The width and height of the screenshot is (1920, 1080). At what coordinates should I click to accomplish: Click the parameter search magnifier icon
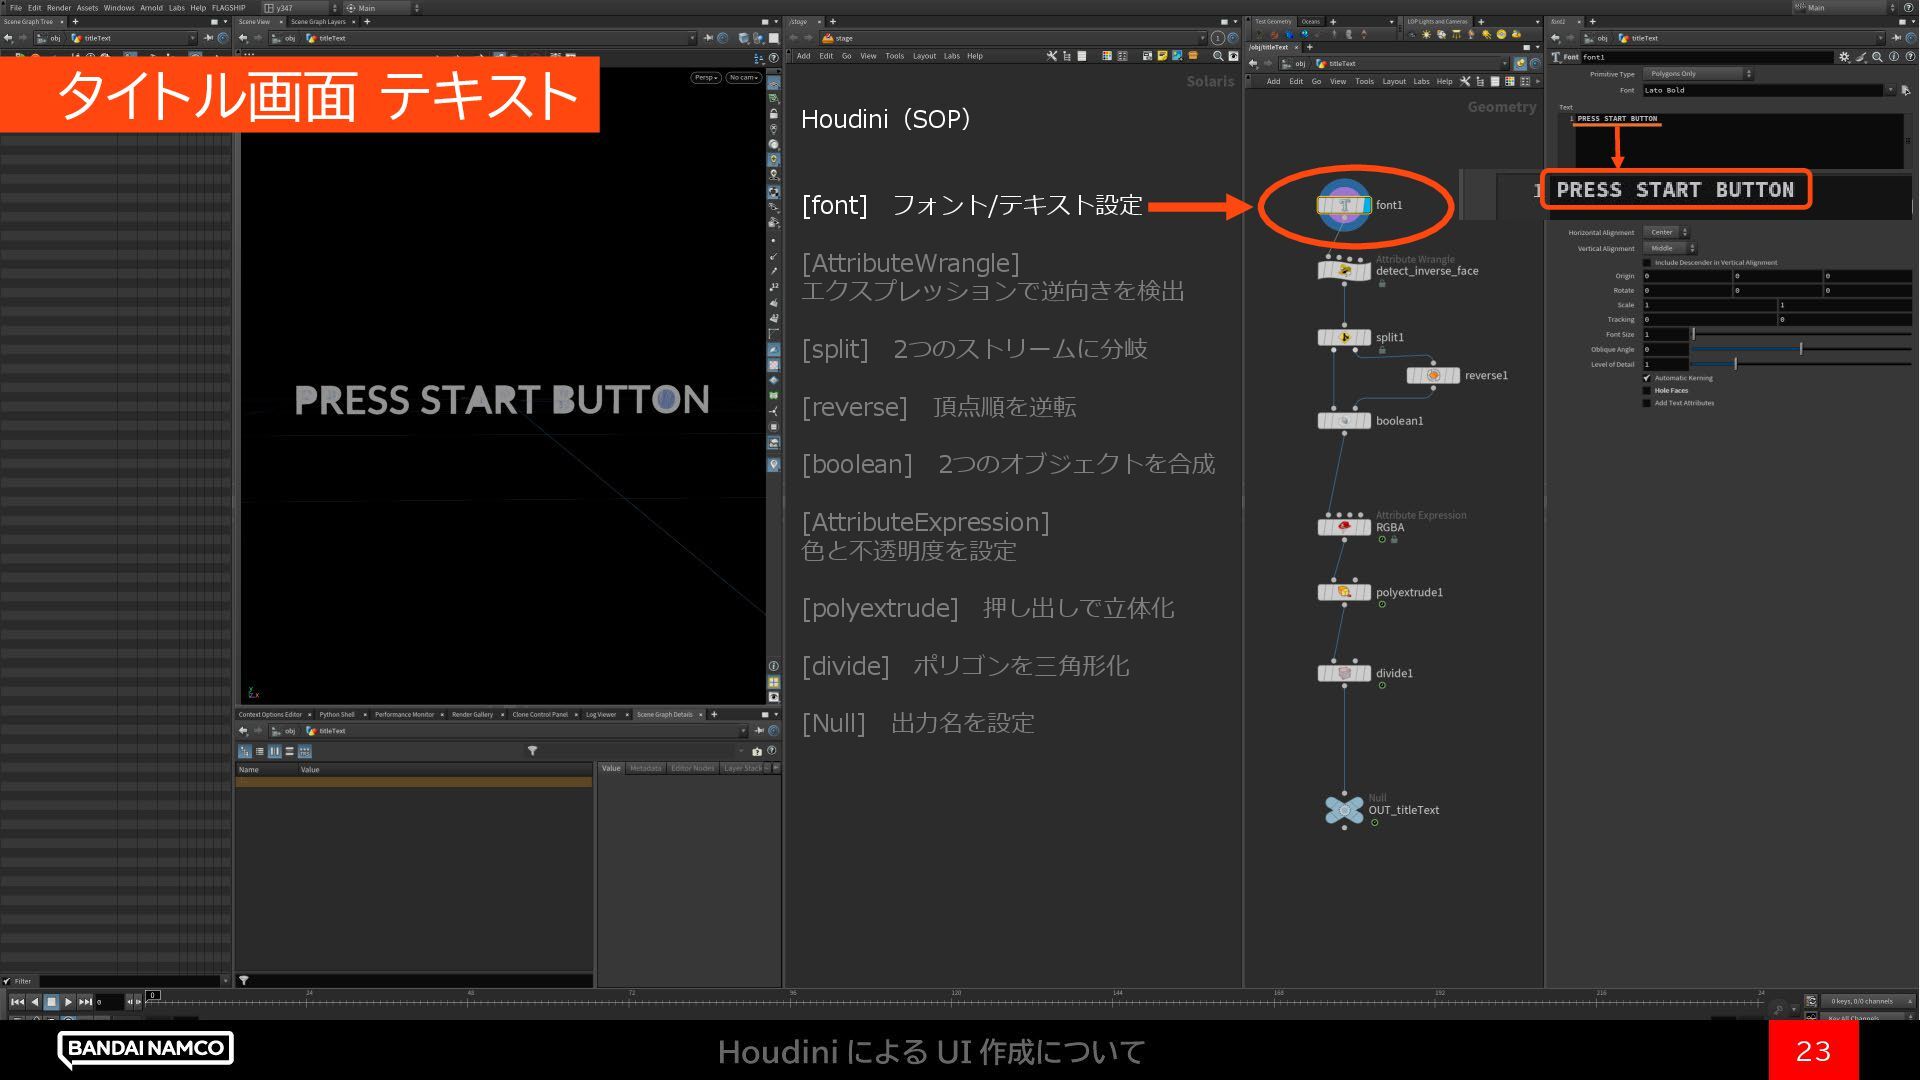click(1877, 57)
